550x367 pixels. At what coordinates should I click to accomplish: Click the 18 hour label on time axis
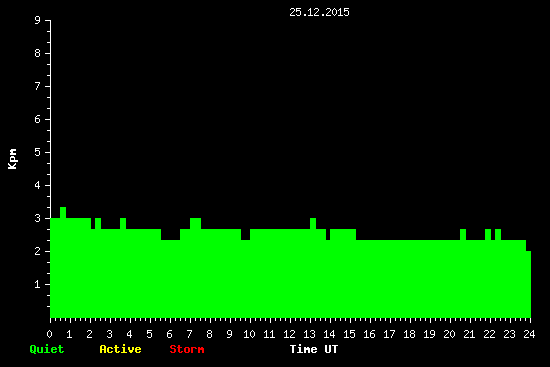pos(409,334)
